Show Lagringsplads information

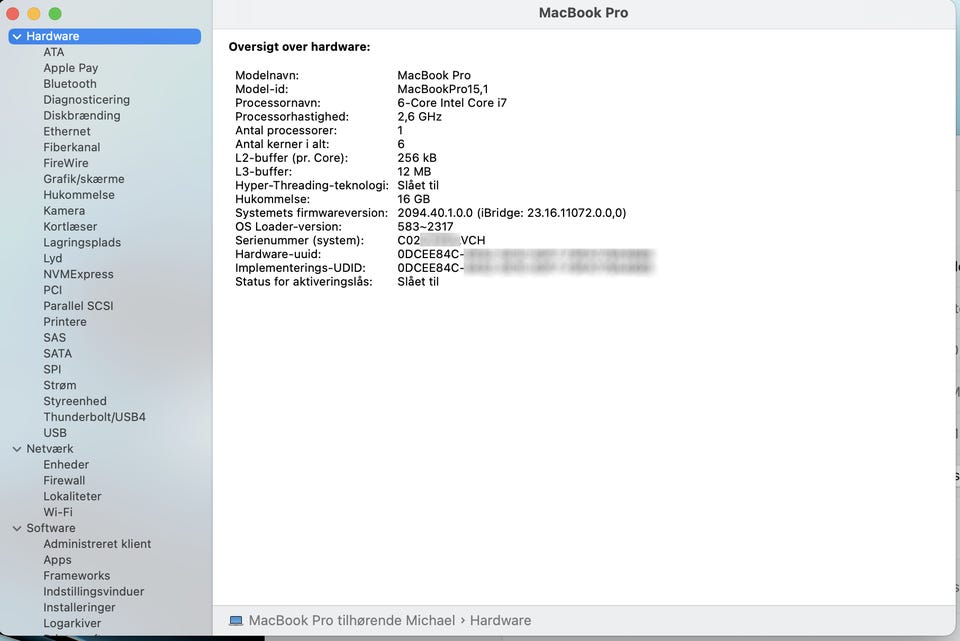[82, 243]
